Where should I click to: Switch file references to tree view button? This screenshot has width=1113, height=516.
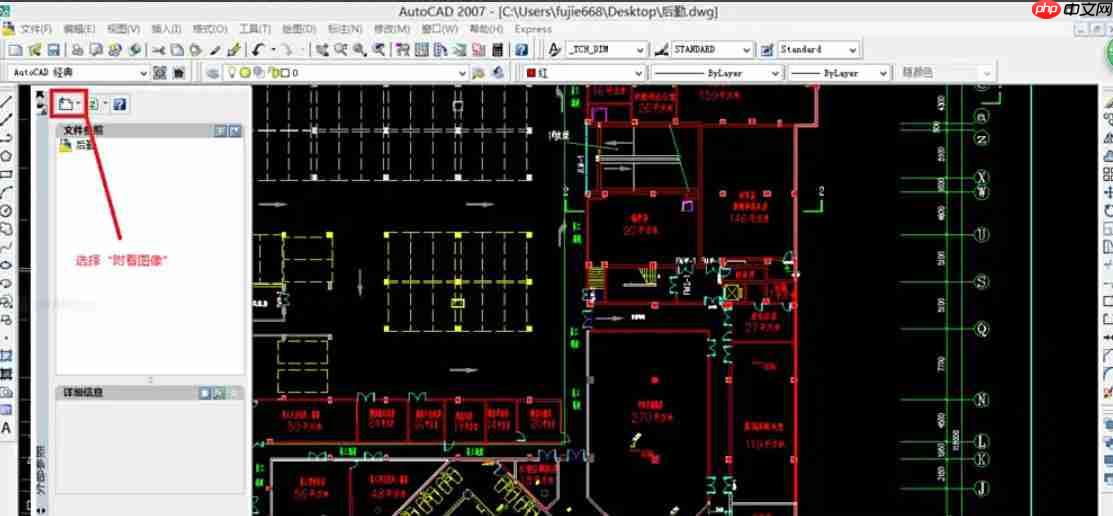tap(235, 131)
